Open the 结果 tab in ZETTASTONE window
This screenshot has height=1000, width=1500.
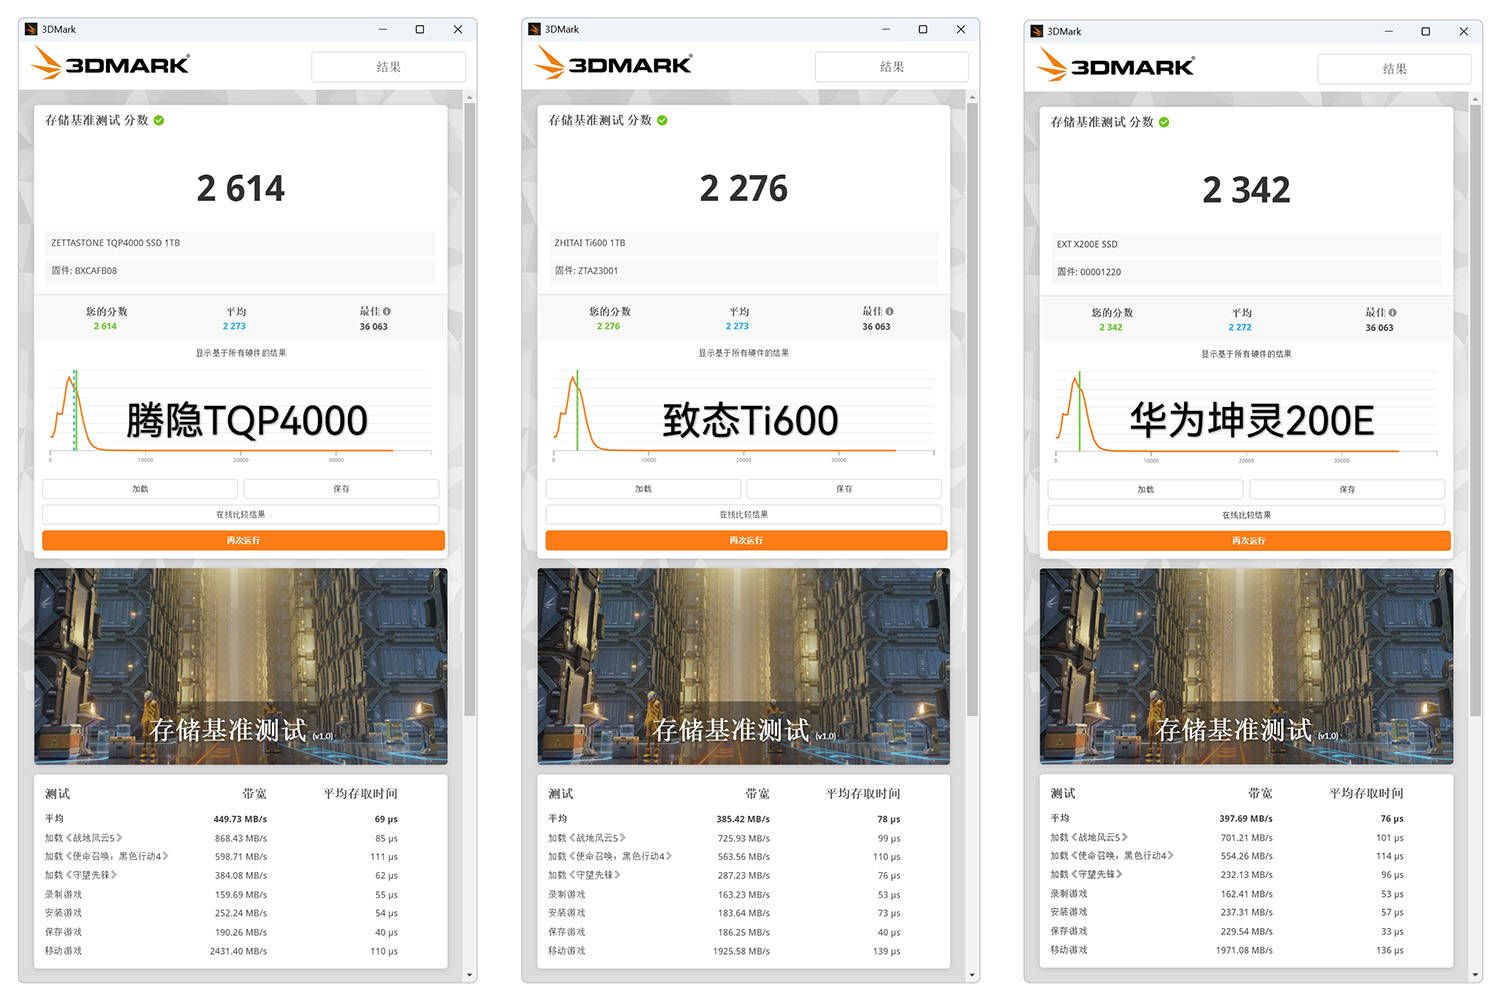(x=389, y=67)
